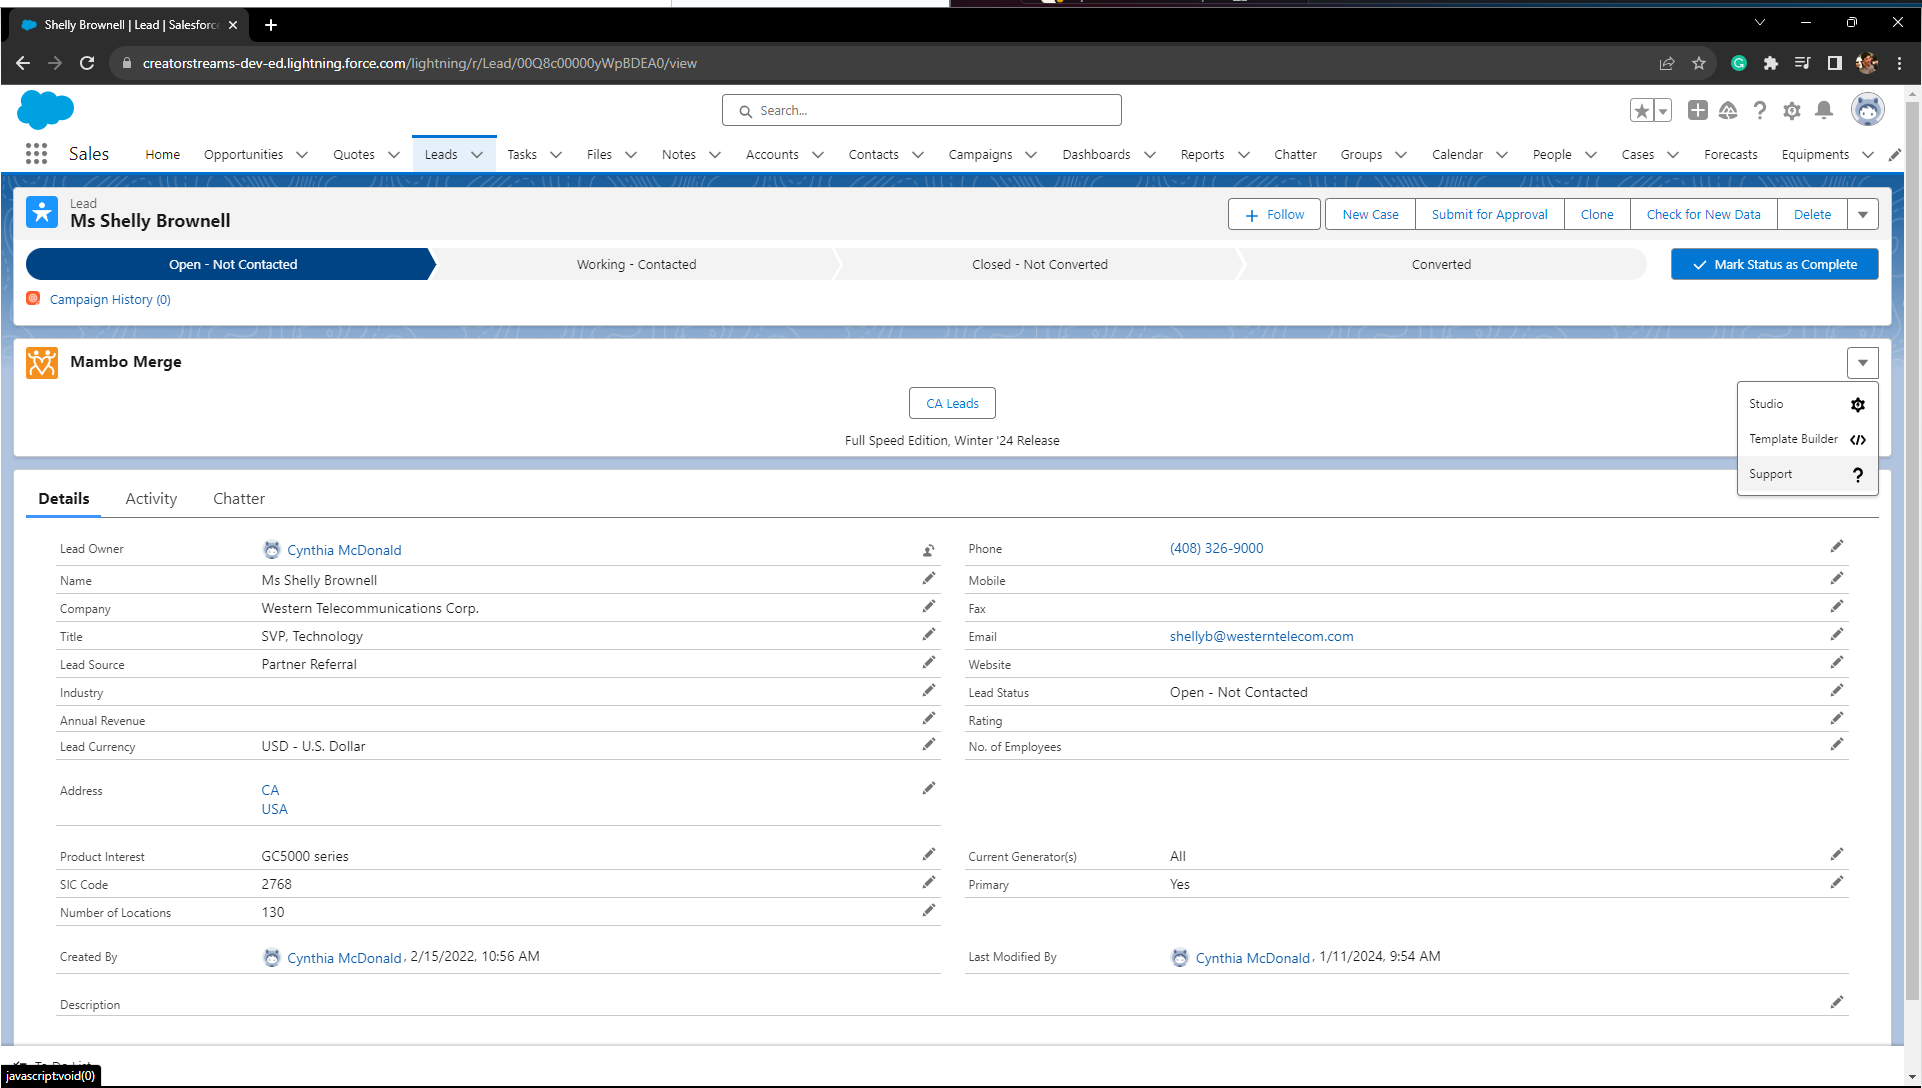
Task: Open the help question mark icon
Action: (1760, 111)
